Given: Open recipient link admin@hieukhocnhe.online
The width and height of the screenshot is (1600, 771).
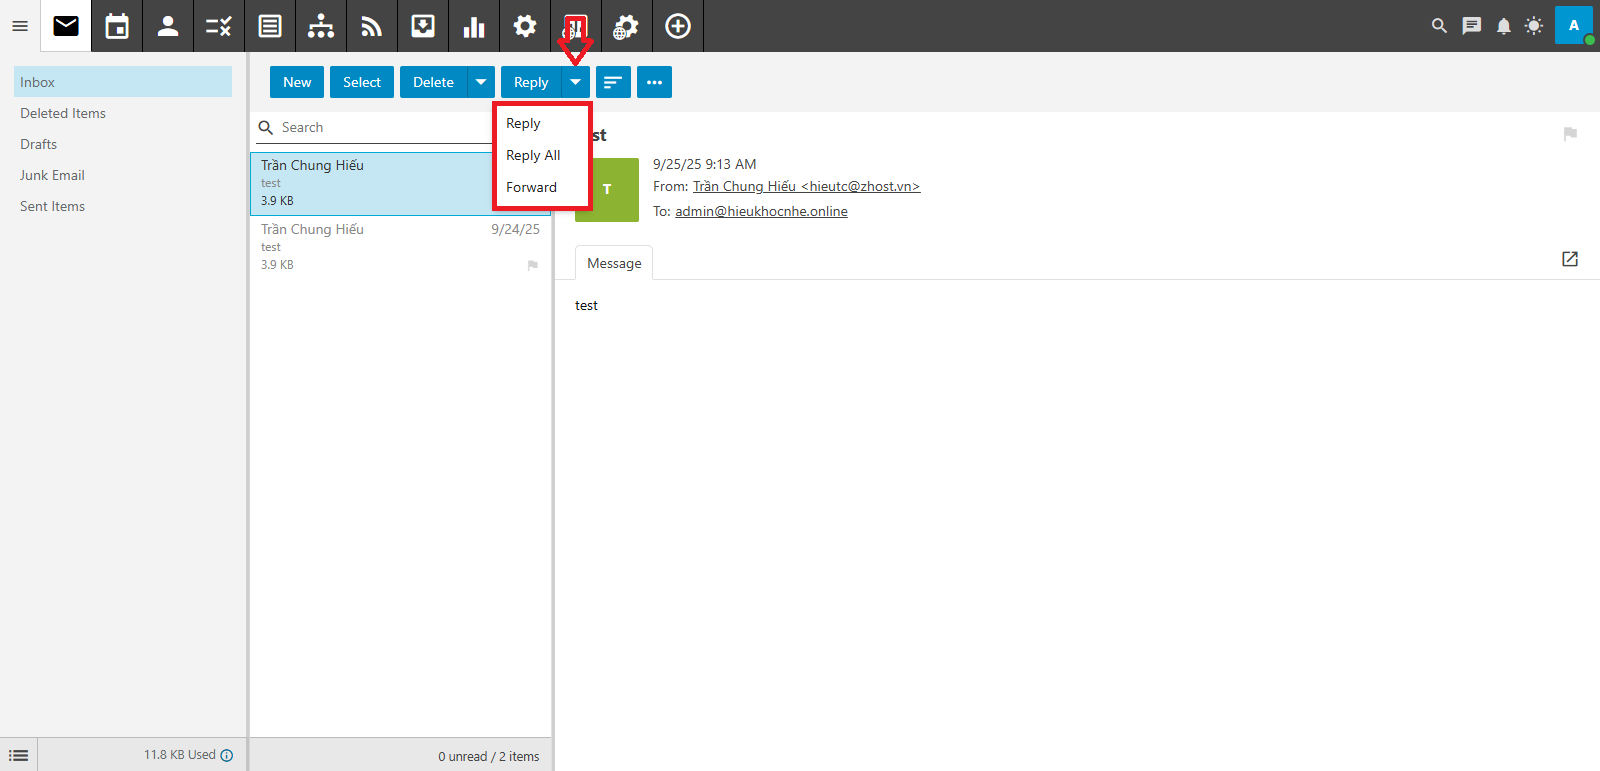Looking at the screenshot, I should point(761,211).
